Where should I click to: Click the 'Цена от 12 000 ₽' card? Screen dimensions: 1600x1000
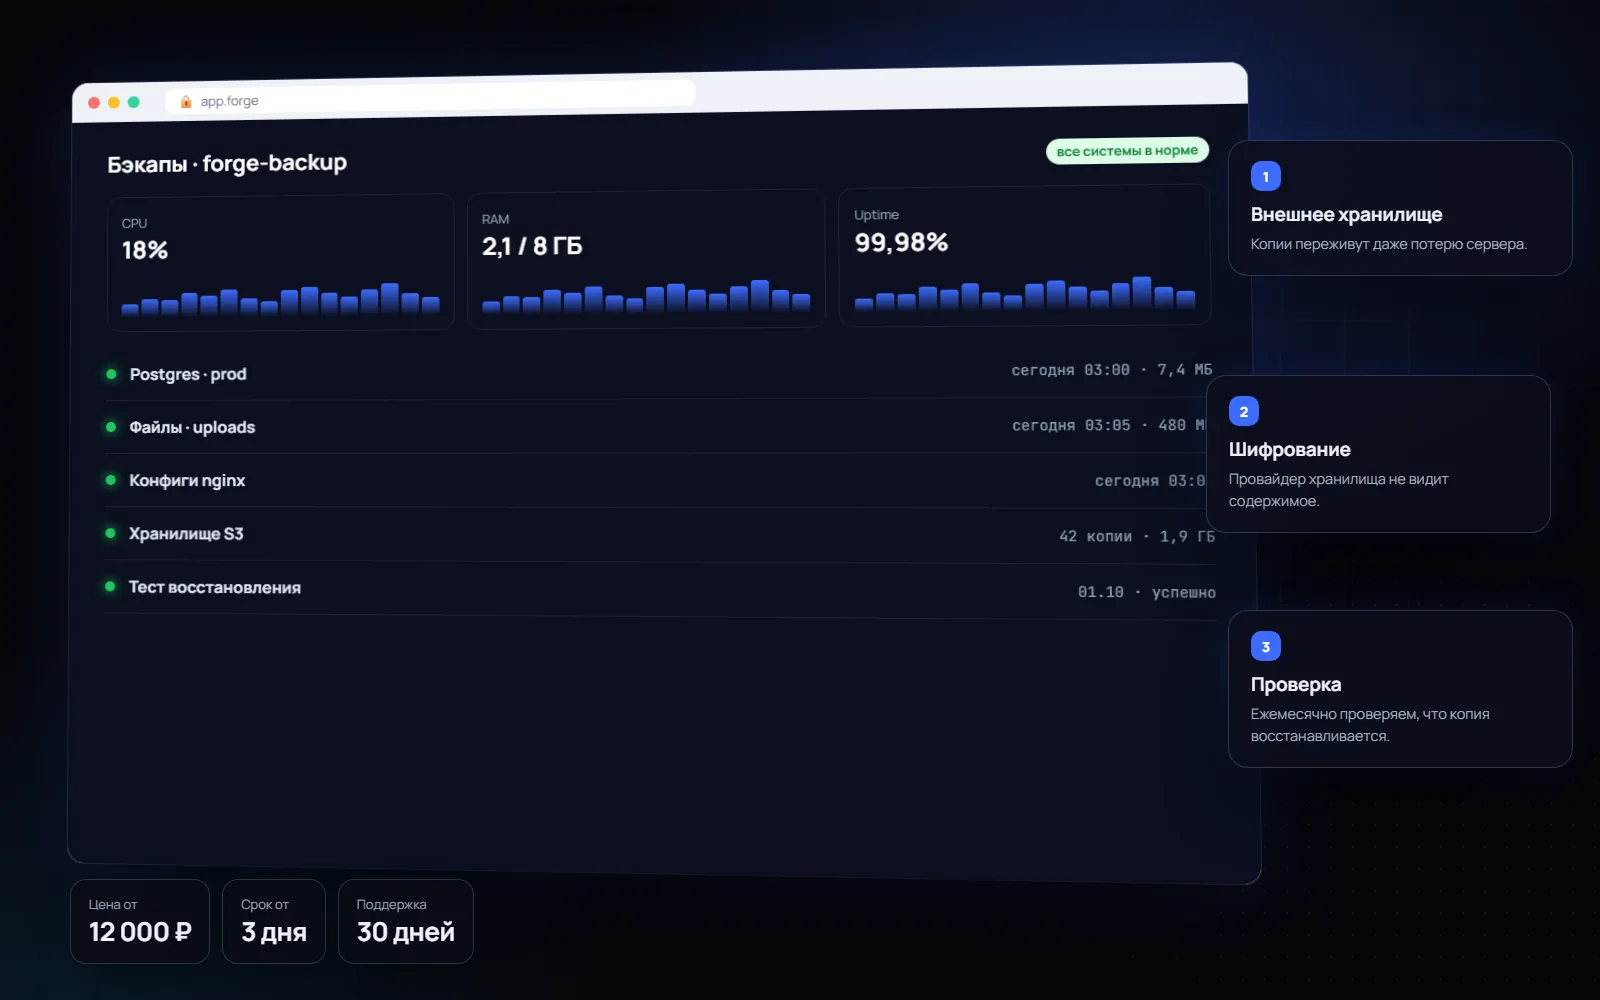pos(140,921)
